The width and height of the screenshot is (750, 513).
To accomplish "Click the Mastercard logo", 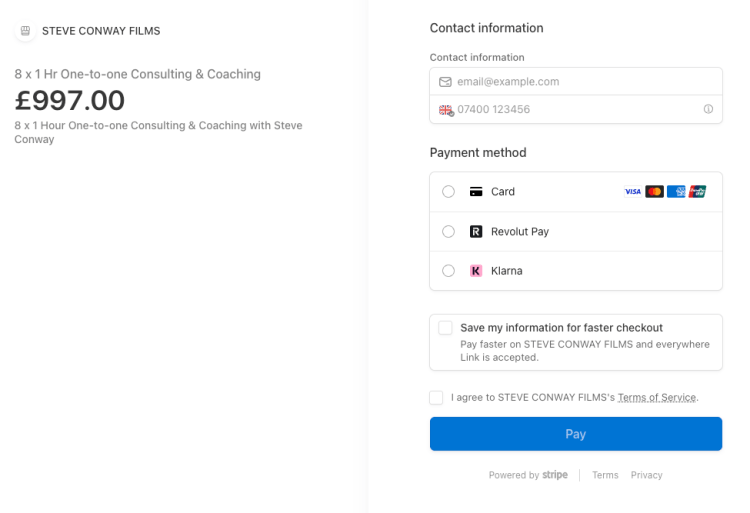I will [x=654, y=192].
